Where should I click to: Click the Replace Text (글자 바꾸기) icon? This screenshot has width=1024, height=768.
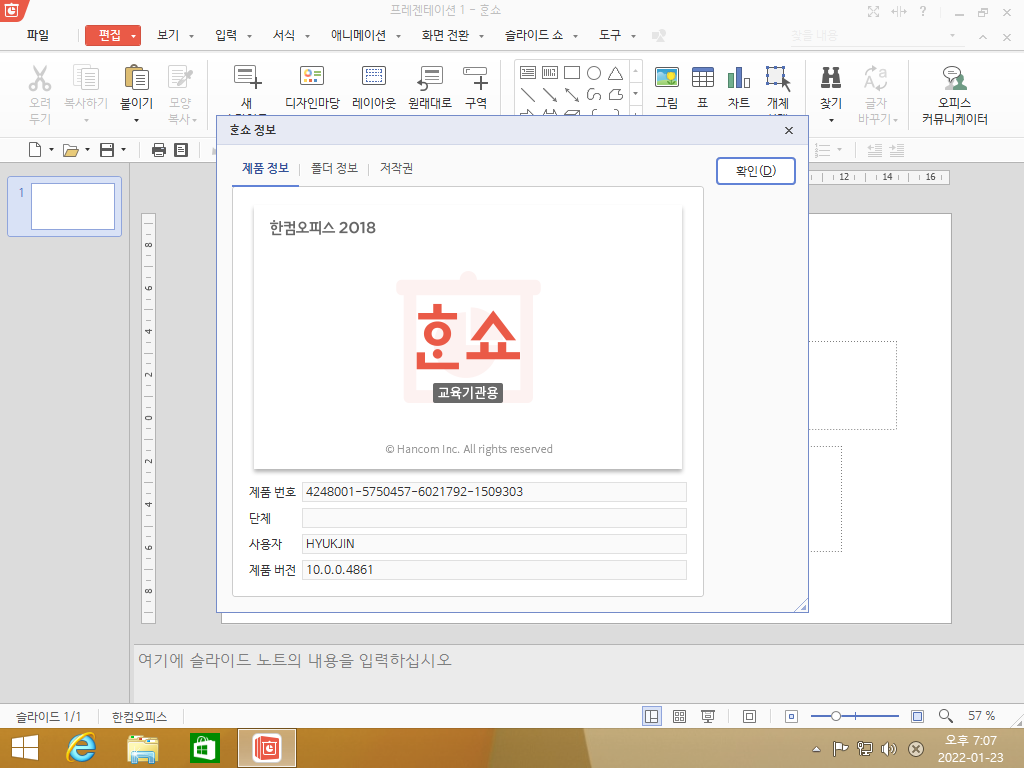tap(876, 78)
